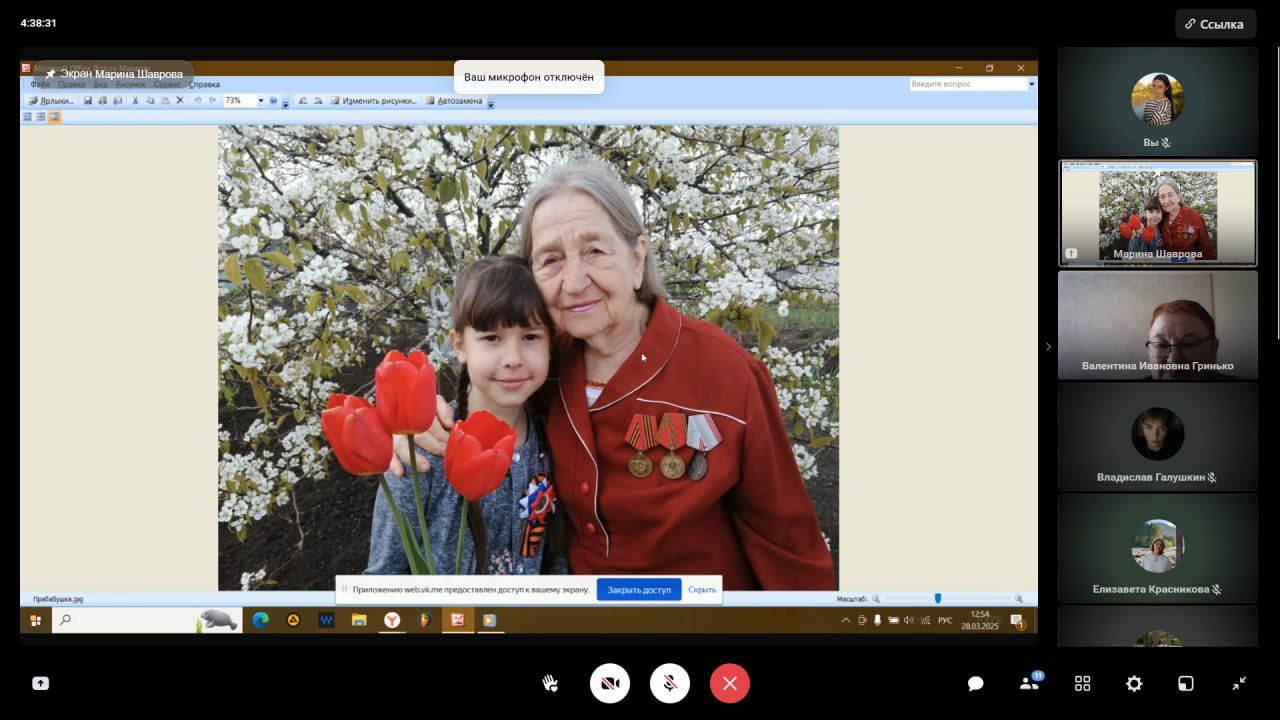
Task: Exit fullscreen mode
Action: point(1239,684)
